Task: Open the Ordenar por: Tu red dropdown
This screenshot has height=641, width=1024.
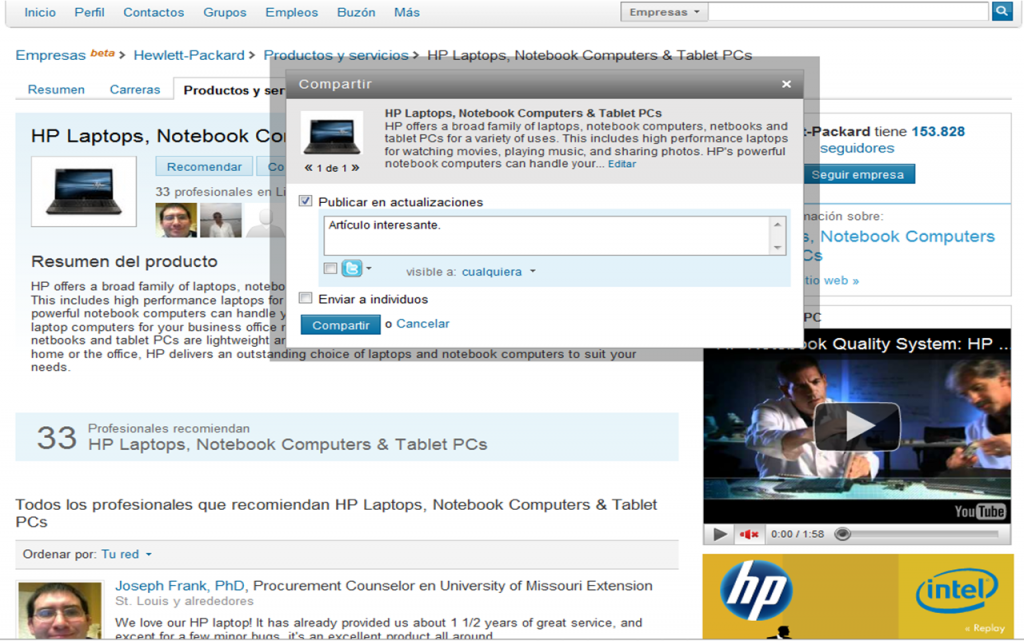Action: click(127, 554)
